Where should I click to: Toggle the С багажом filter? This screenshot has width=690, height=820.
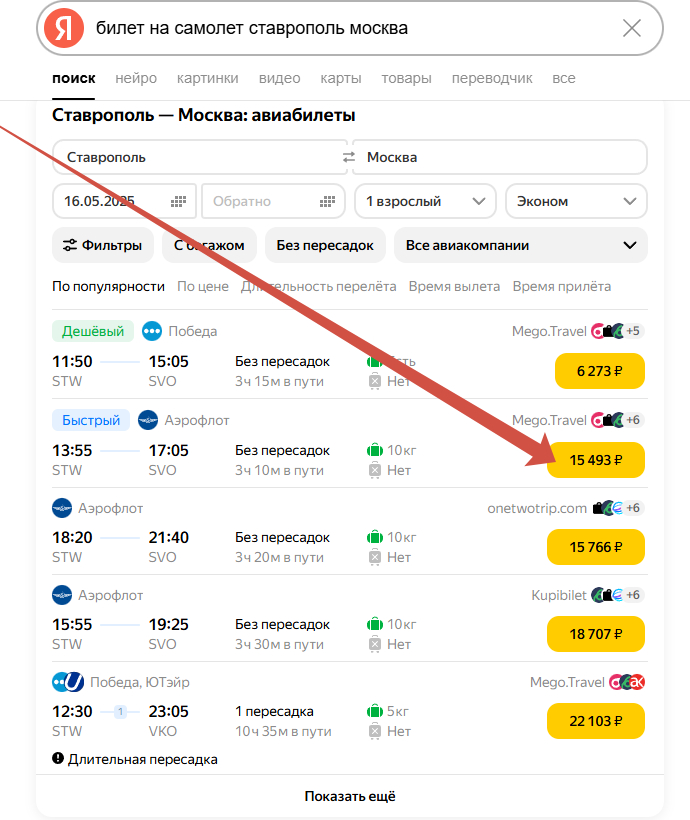209,245
